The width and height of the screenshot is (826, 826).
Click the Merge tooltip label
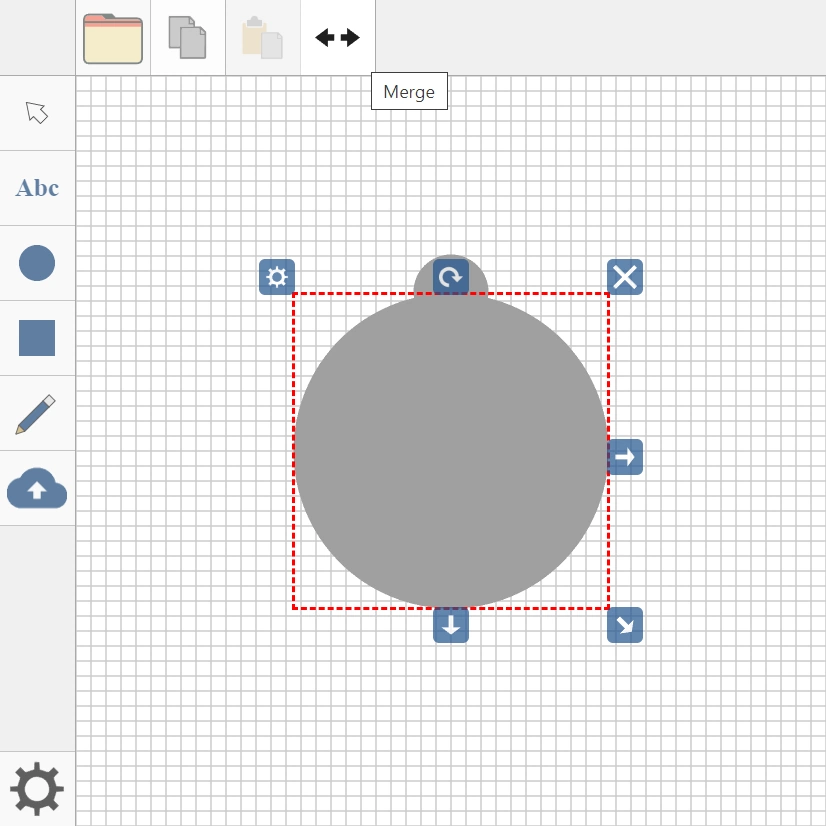click(409, 92)
